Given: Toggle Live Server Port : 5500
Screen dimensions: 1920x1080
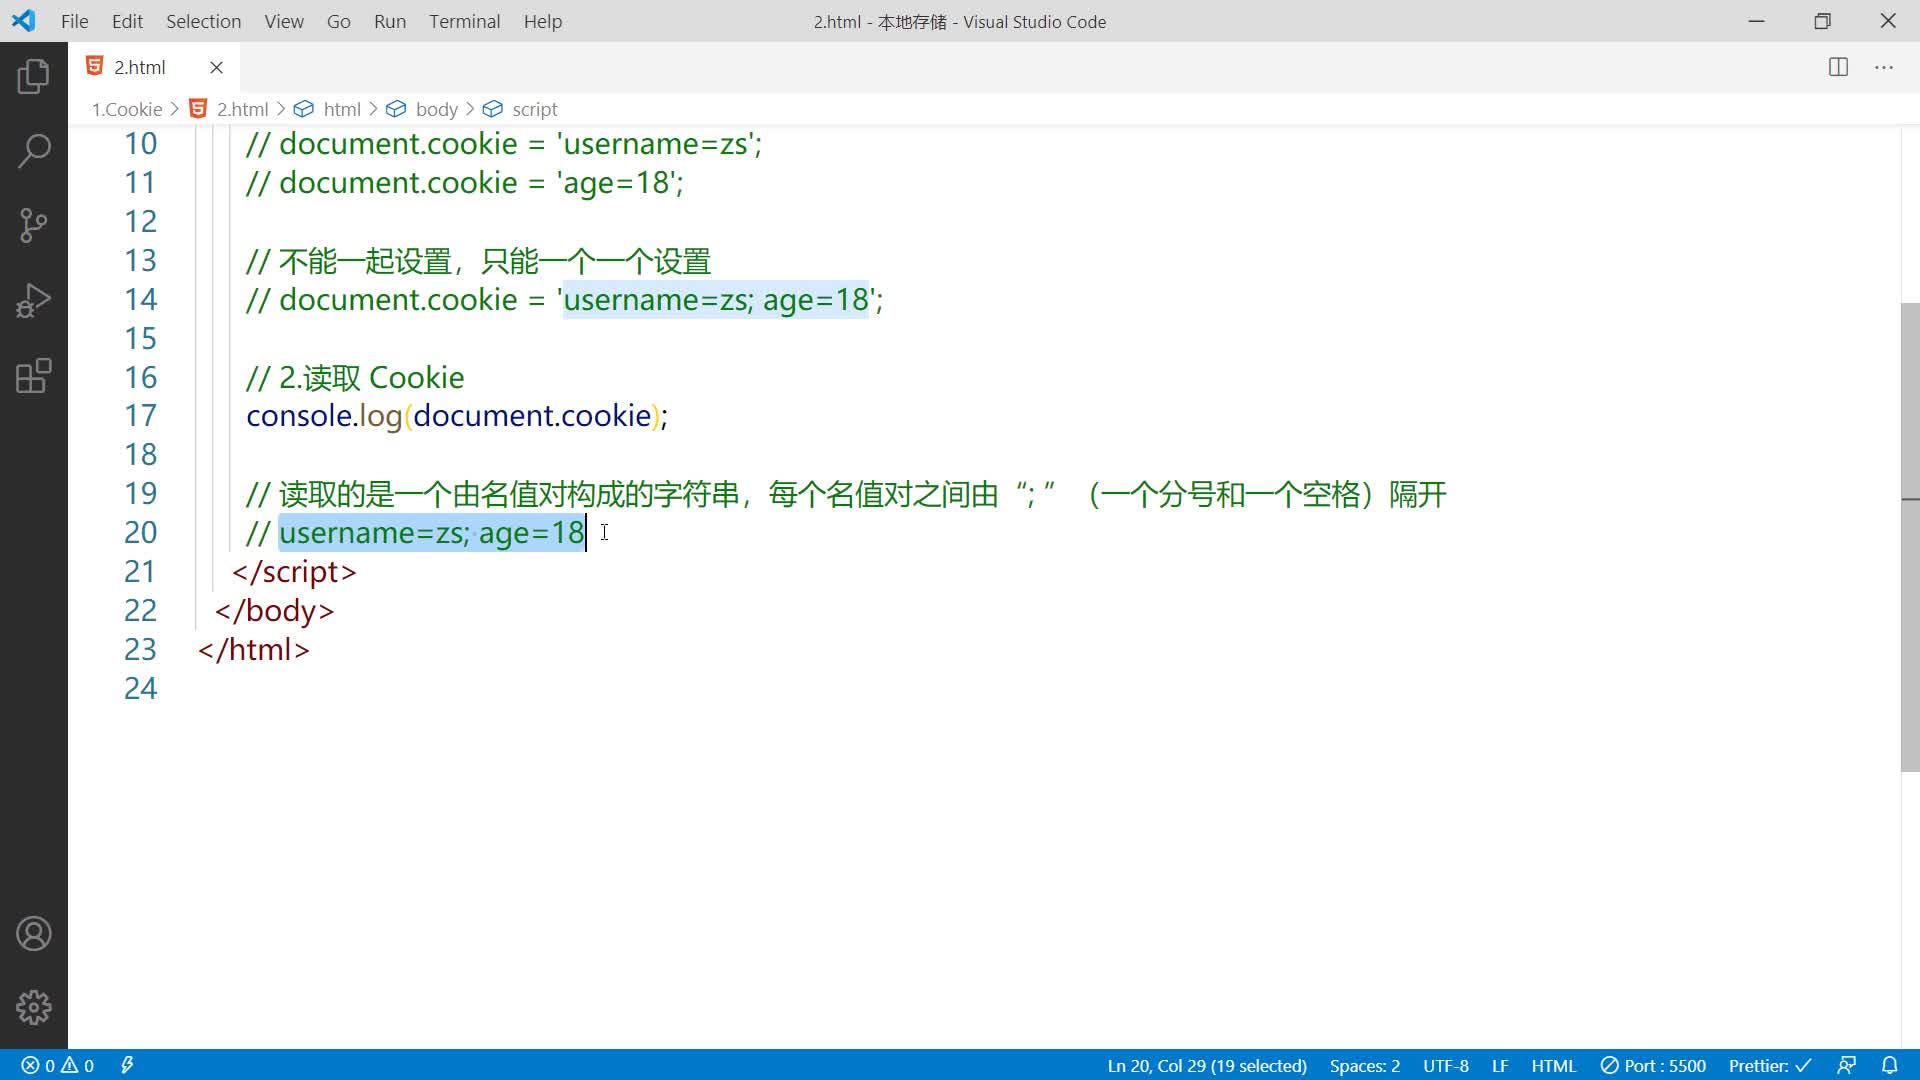Looking at the screenshot, I should pyautogui.click(x=1653, y=1065).
